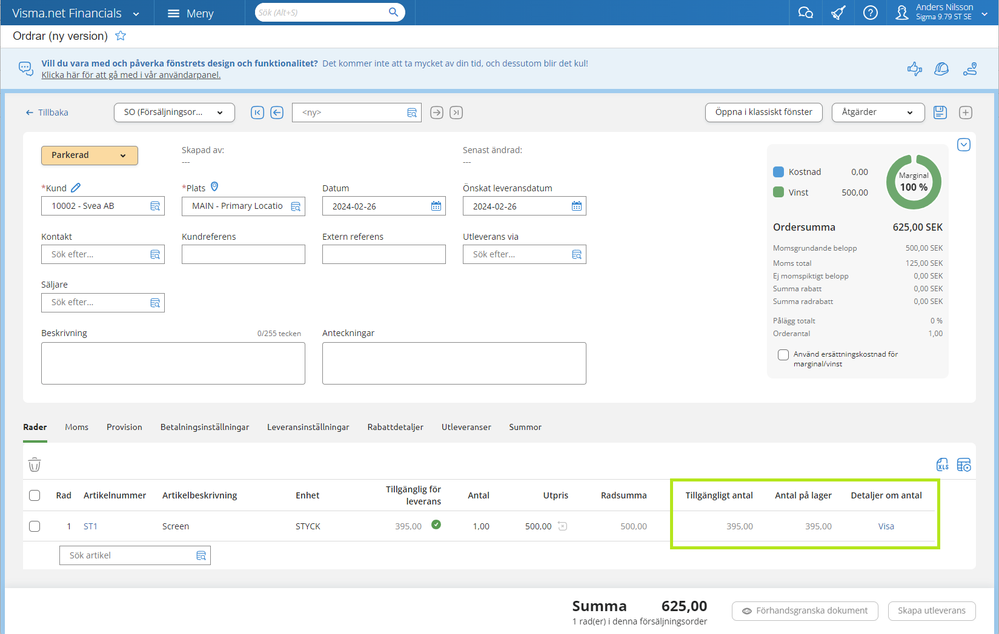Click the Anteckningar text area
999x634 pixels.
[454, 363]
